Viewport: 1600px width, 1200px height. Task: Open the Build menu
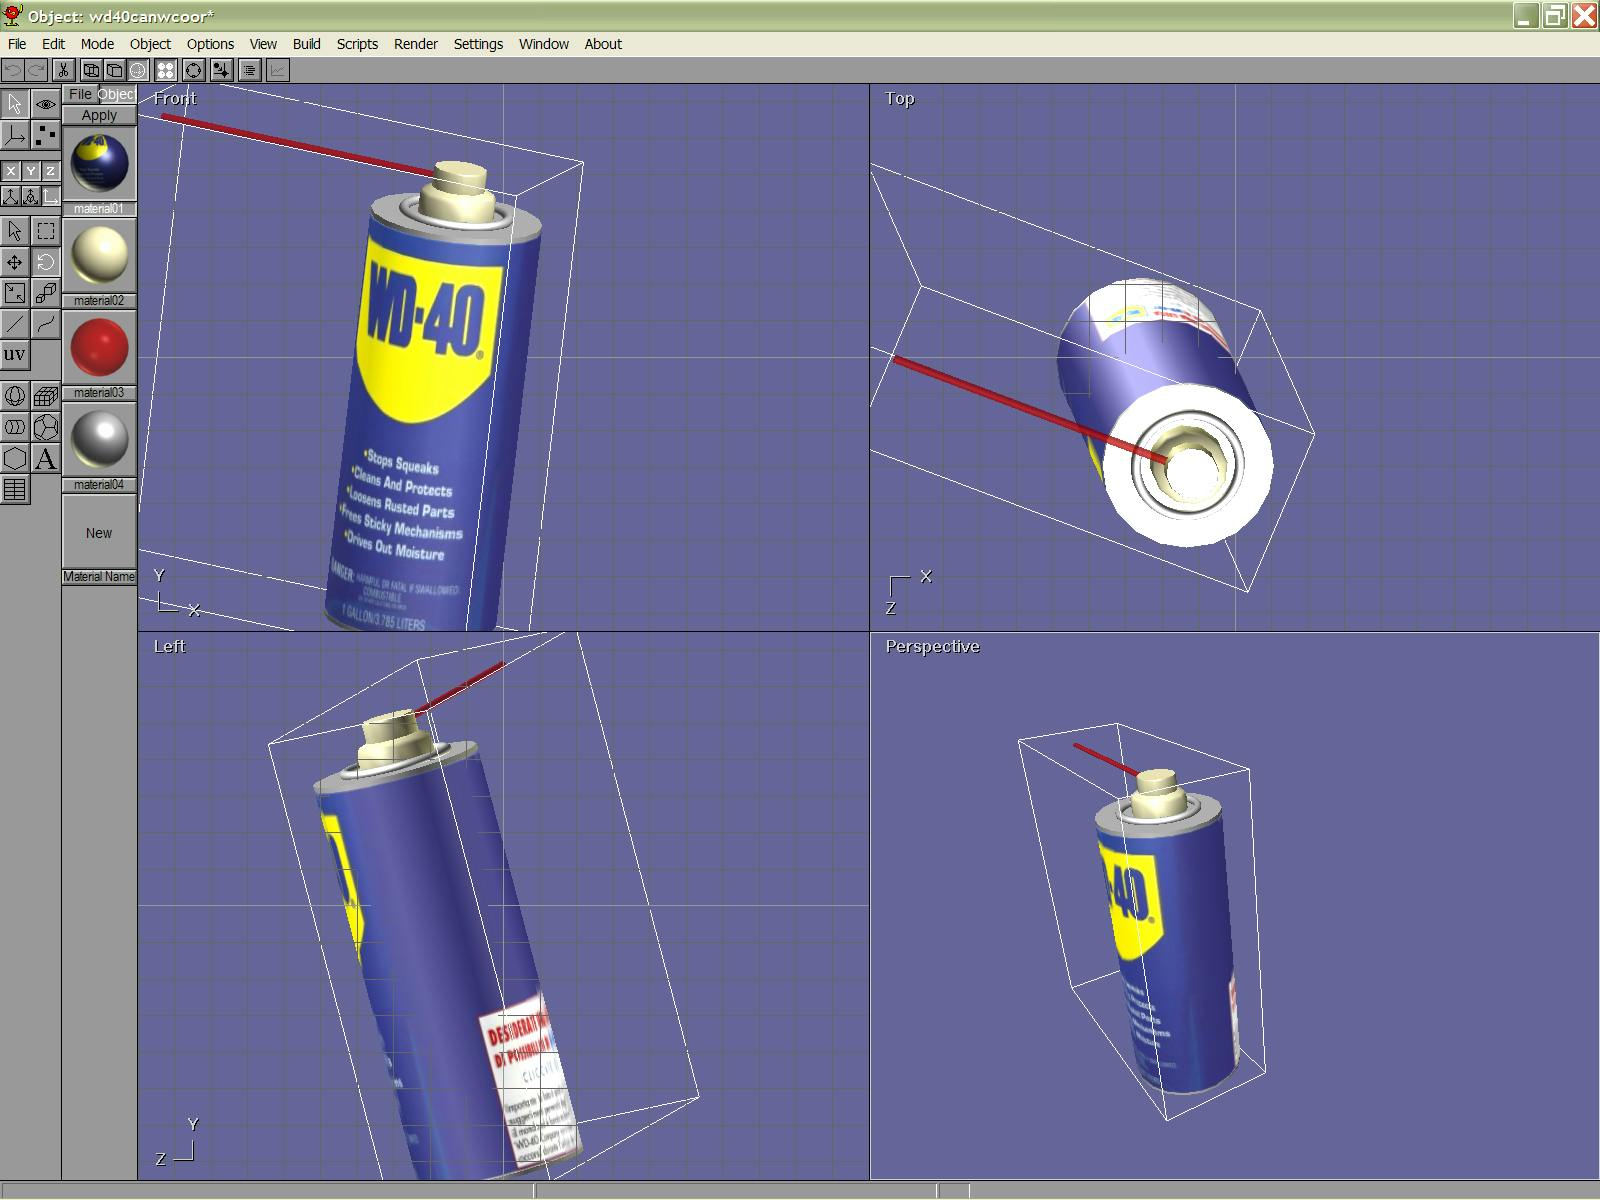(306, 44)
